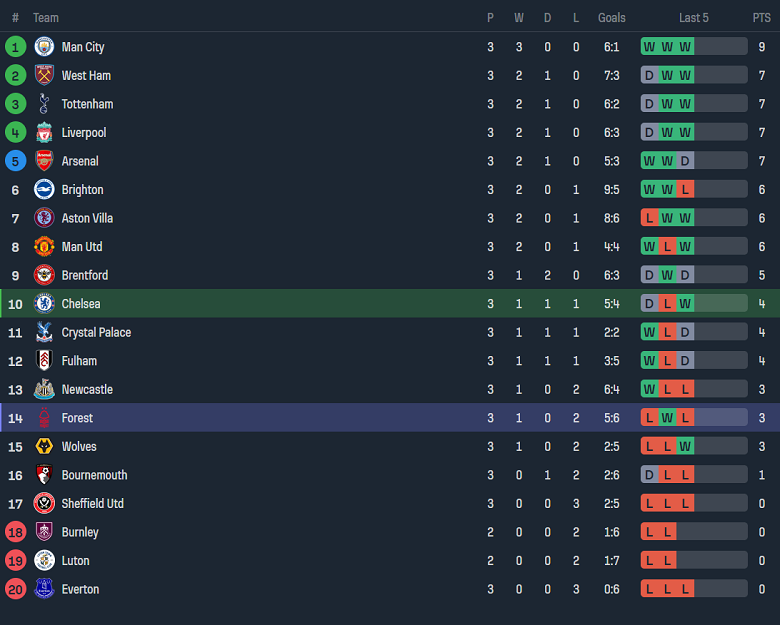Click the Man City club crest
Viewport: 780px width, 625px height.
(44, 47)
